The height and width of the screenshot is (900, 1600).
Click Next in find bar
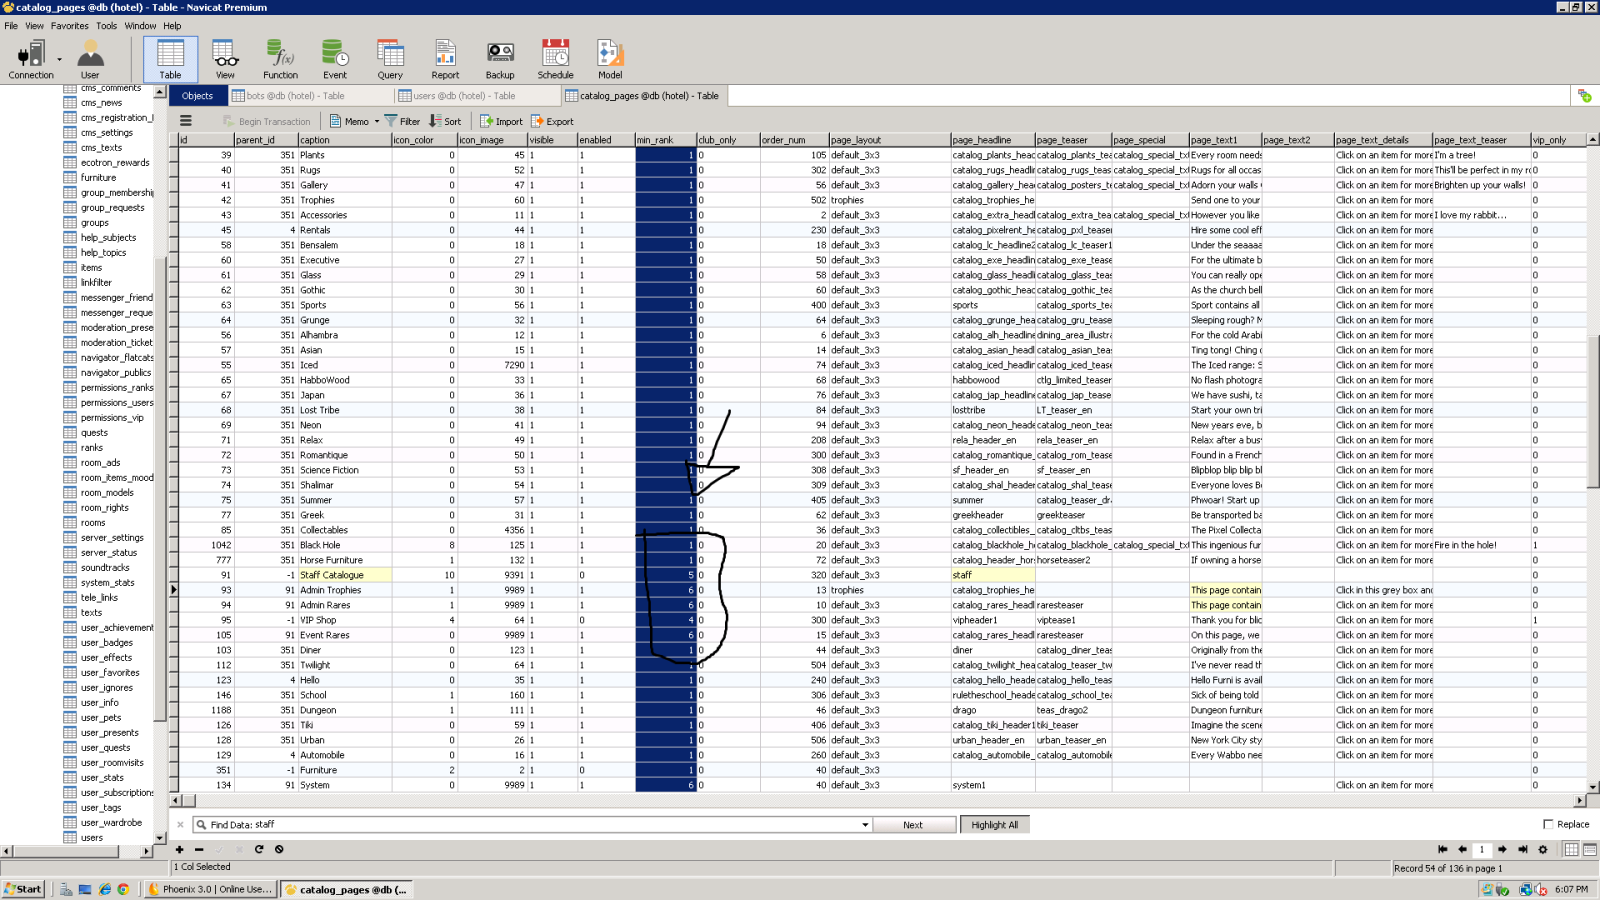click(x=913, y=825)
